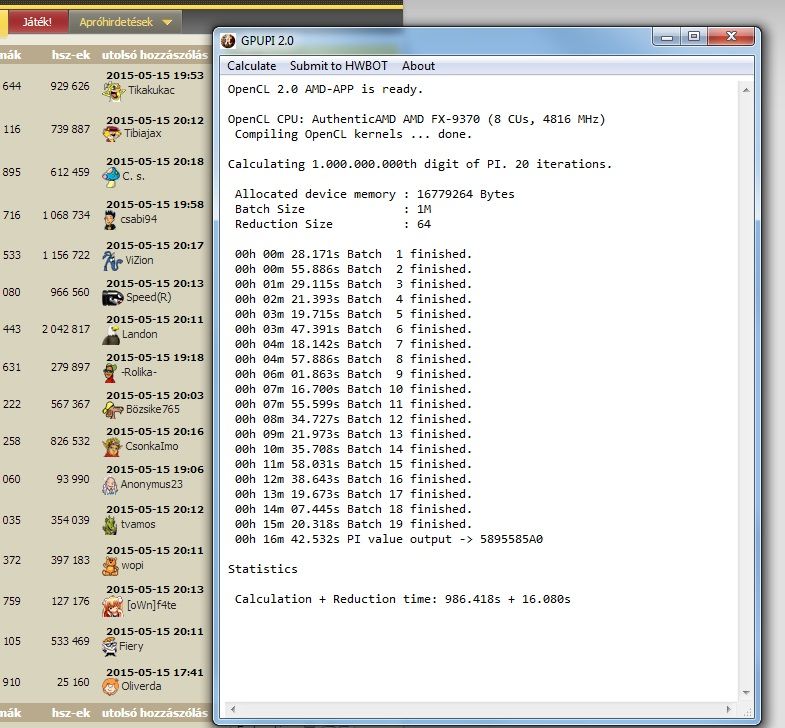Viewport: 785px width, 728px height.
Task: Maximize the GPUPI 2.0 window
Action: pyautogui.click(x=694, y=37)
